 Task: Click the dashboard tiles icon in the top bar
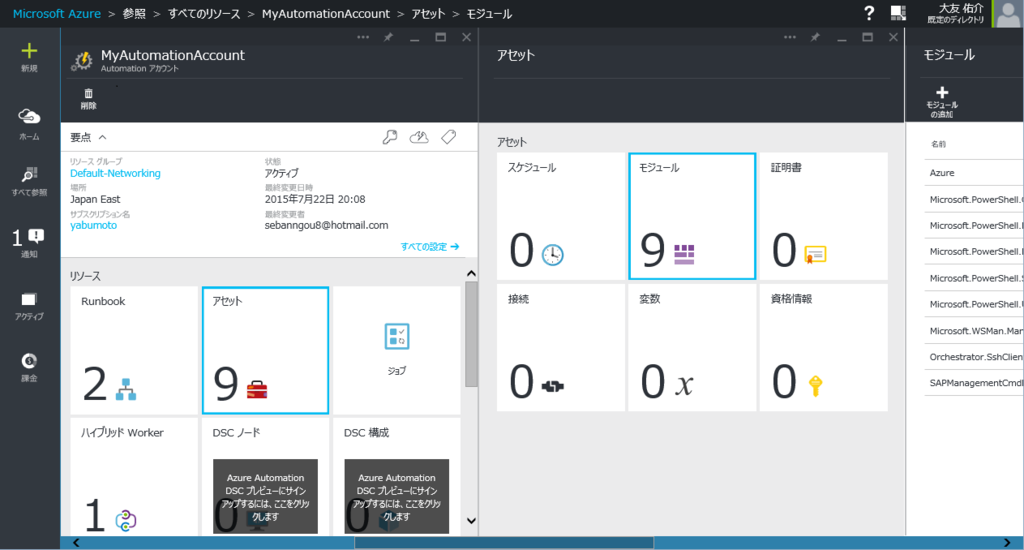[899, 12]
